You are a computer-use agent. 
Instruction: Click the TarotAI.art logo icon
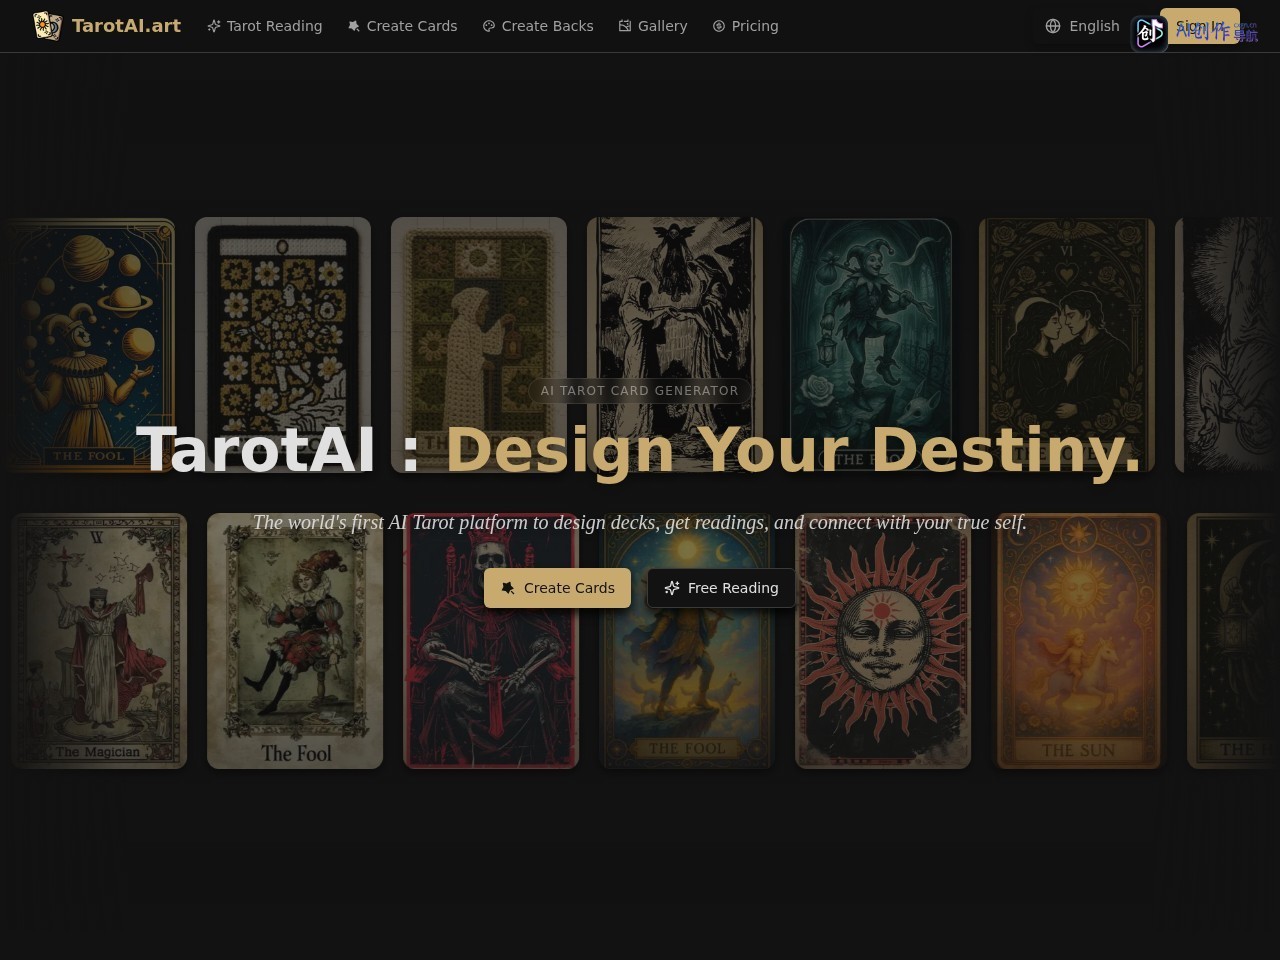pyautogui.click(x=47, y=26)
